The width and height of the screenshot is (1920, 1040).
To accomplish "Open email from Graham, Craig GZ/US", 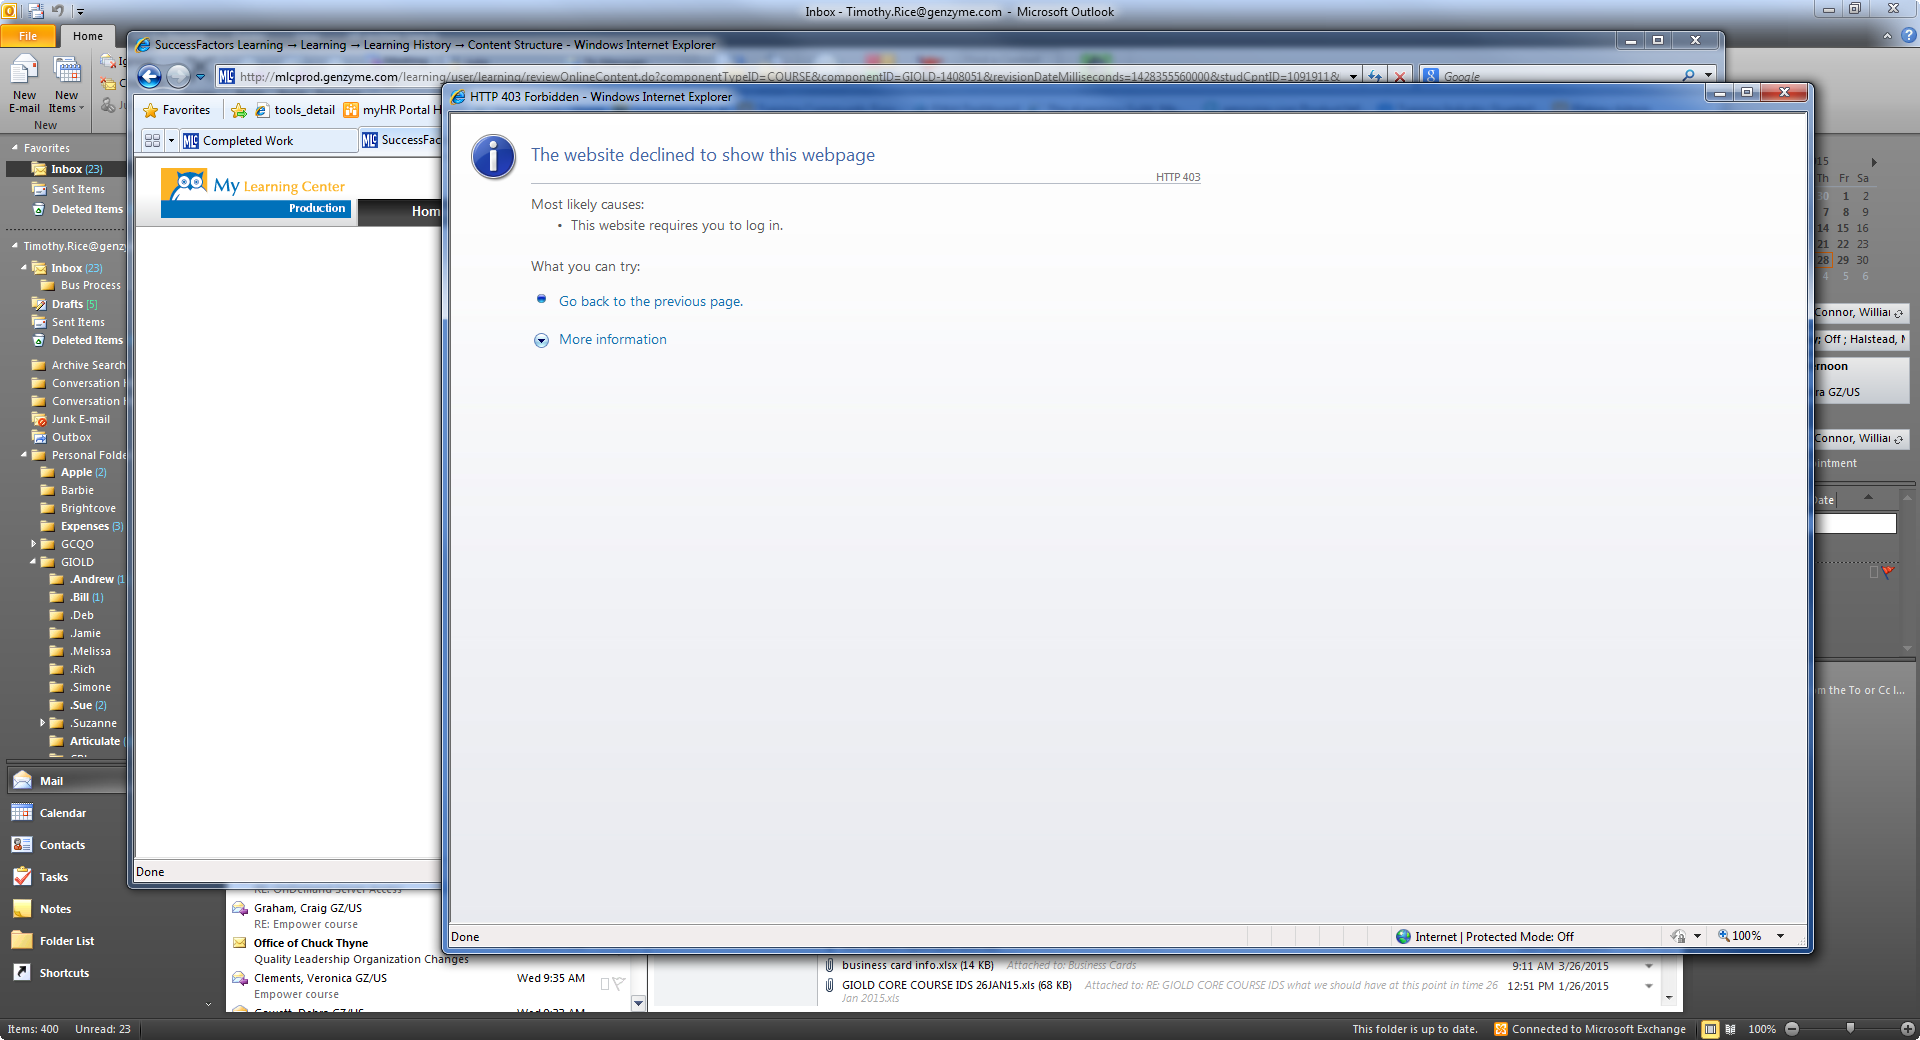I will coord(335,916).
